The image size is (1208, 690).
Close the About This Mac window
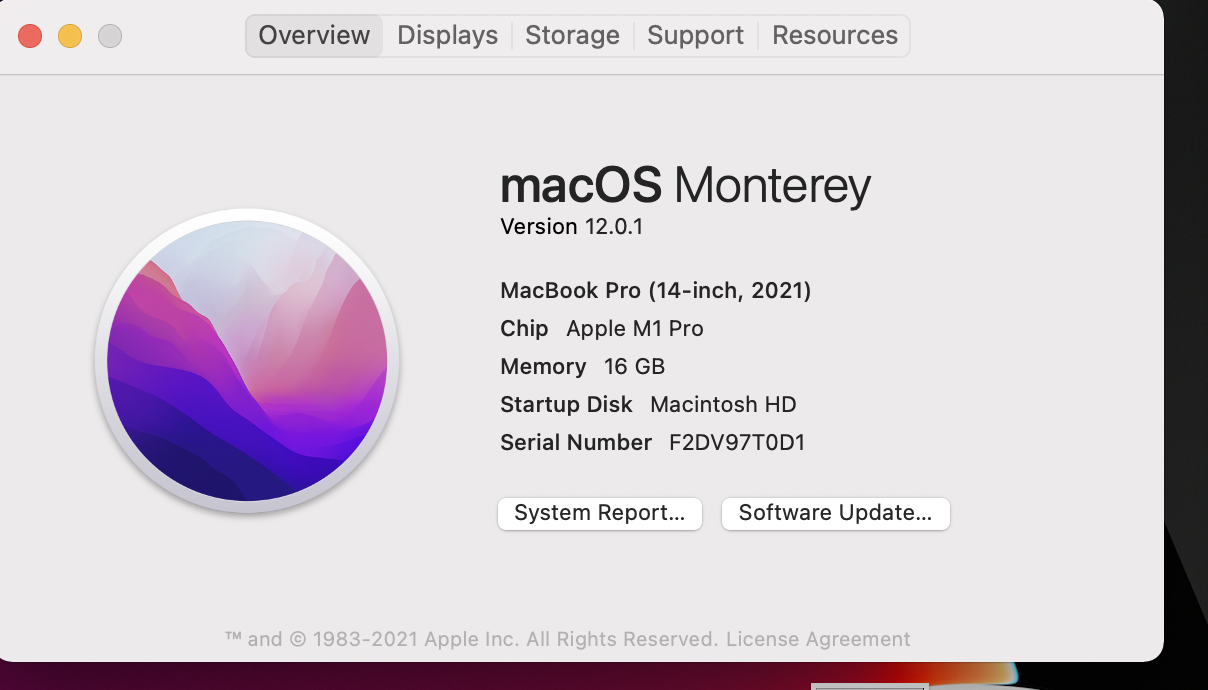pos(30,37)
